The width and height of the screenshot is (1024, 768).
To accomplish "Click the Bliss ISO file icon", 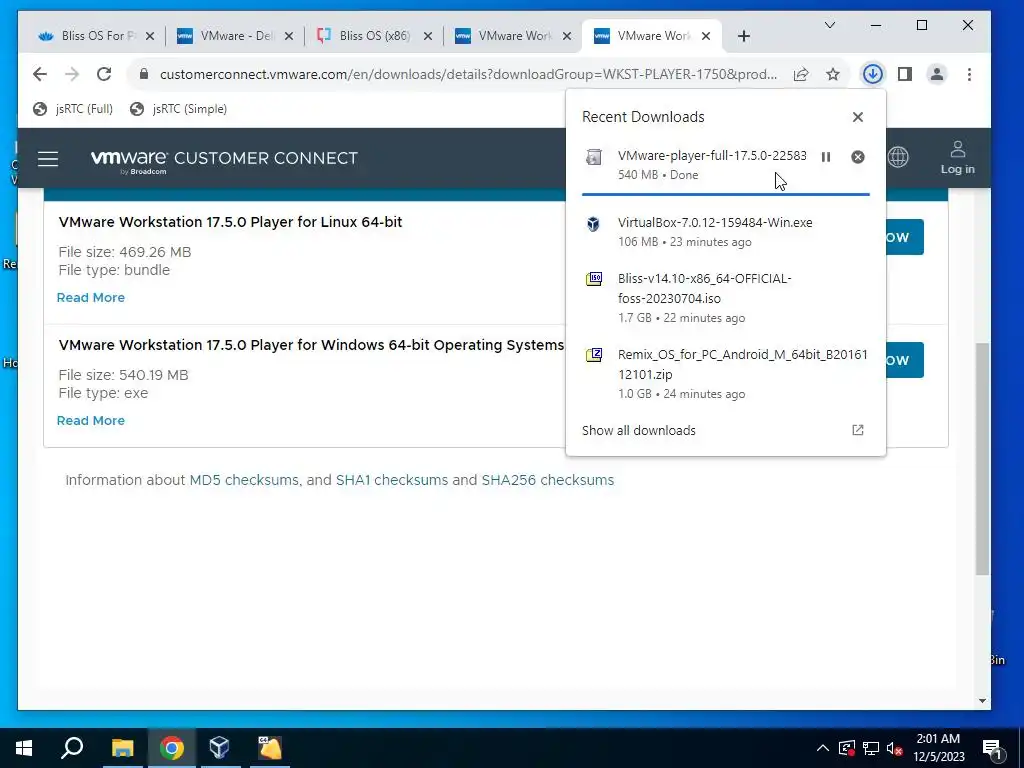I will 594,280.
